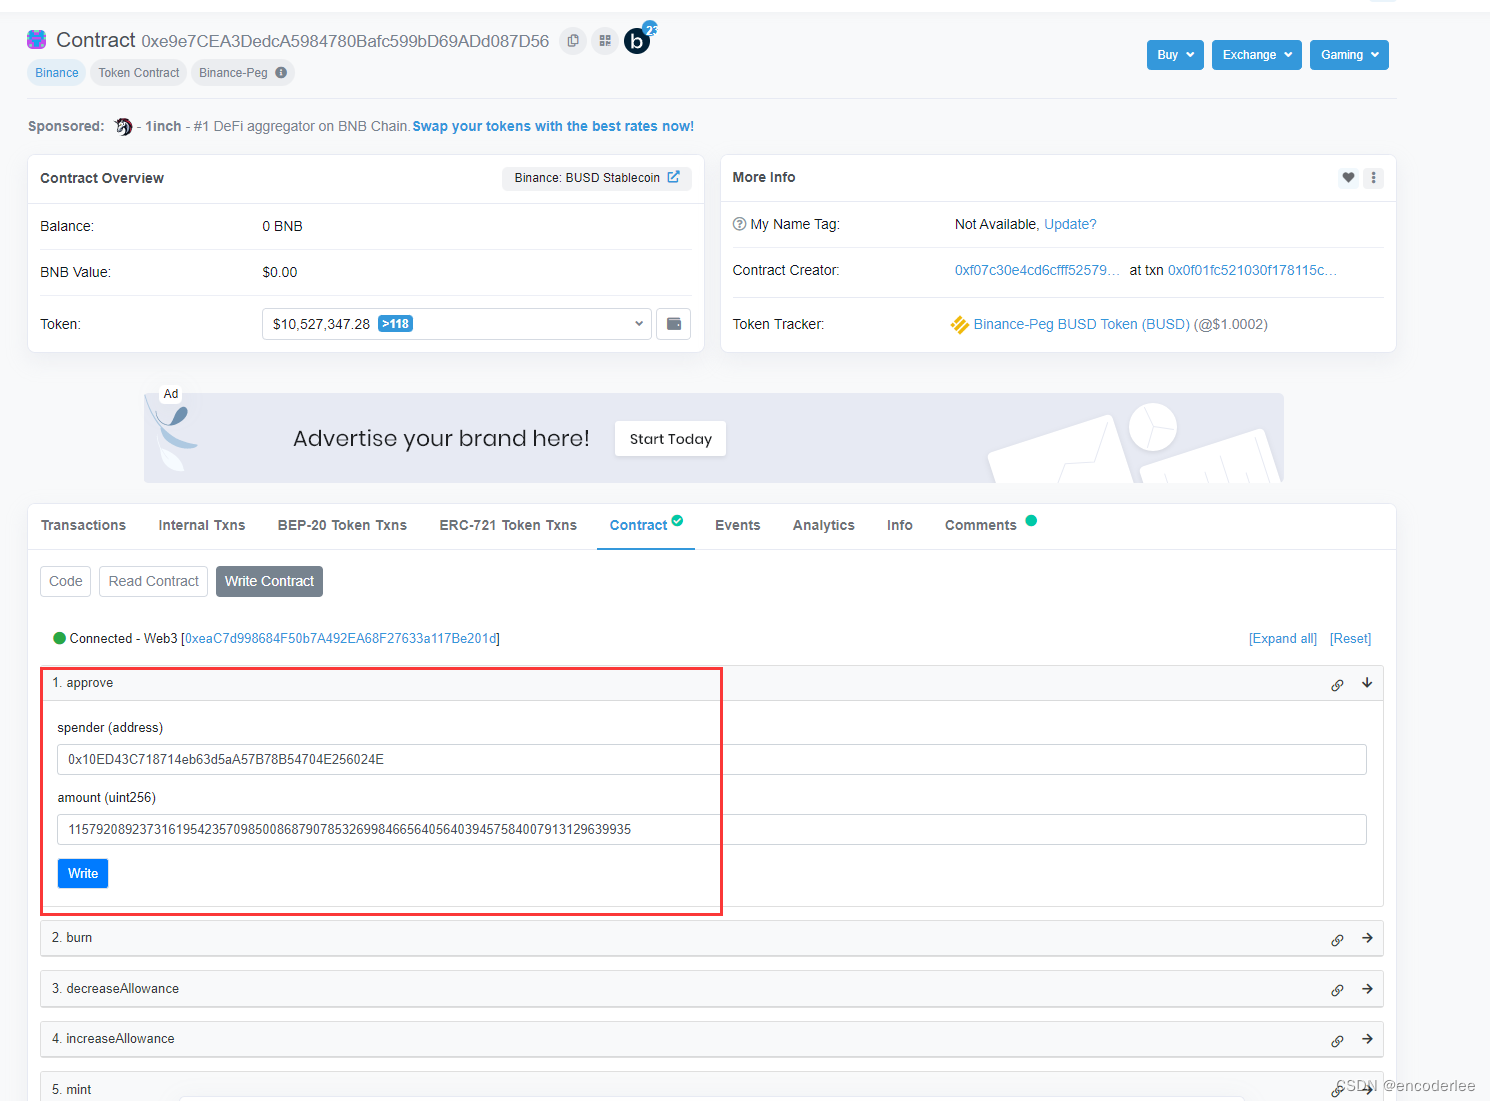Open Binance-Peg BUSD Token tracker link

pos(1082,324)
